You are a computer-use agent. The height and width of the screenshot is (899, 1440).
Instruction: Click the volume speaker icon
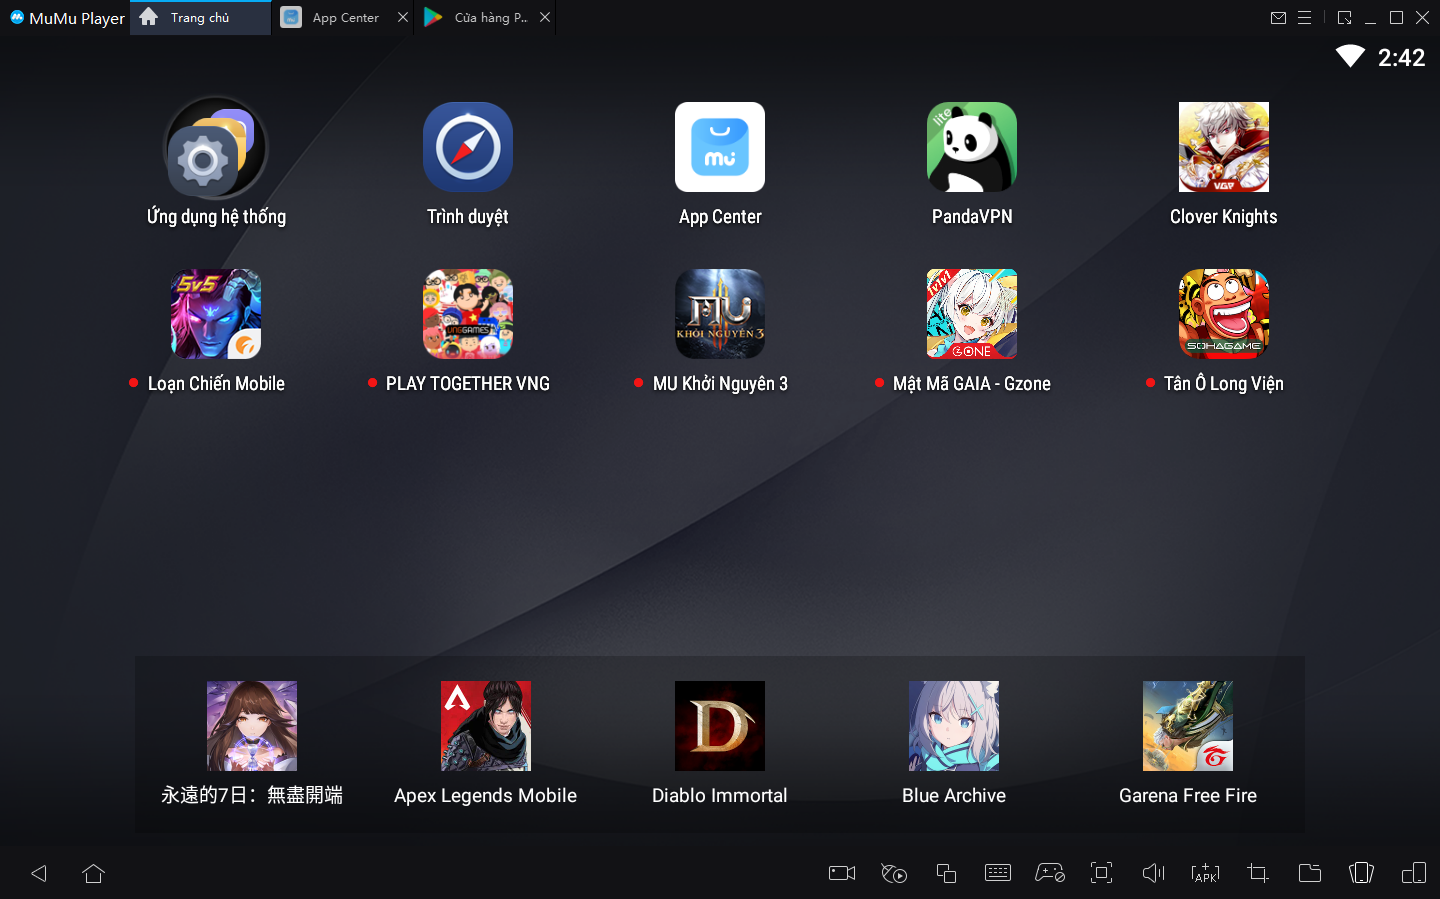click(1153, 873)
